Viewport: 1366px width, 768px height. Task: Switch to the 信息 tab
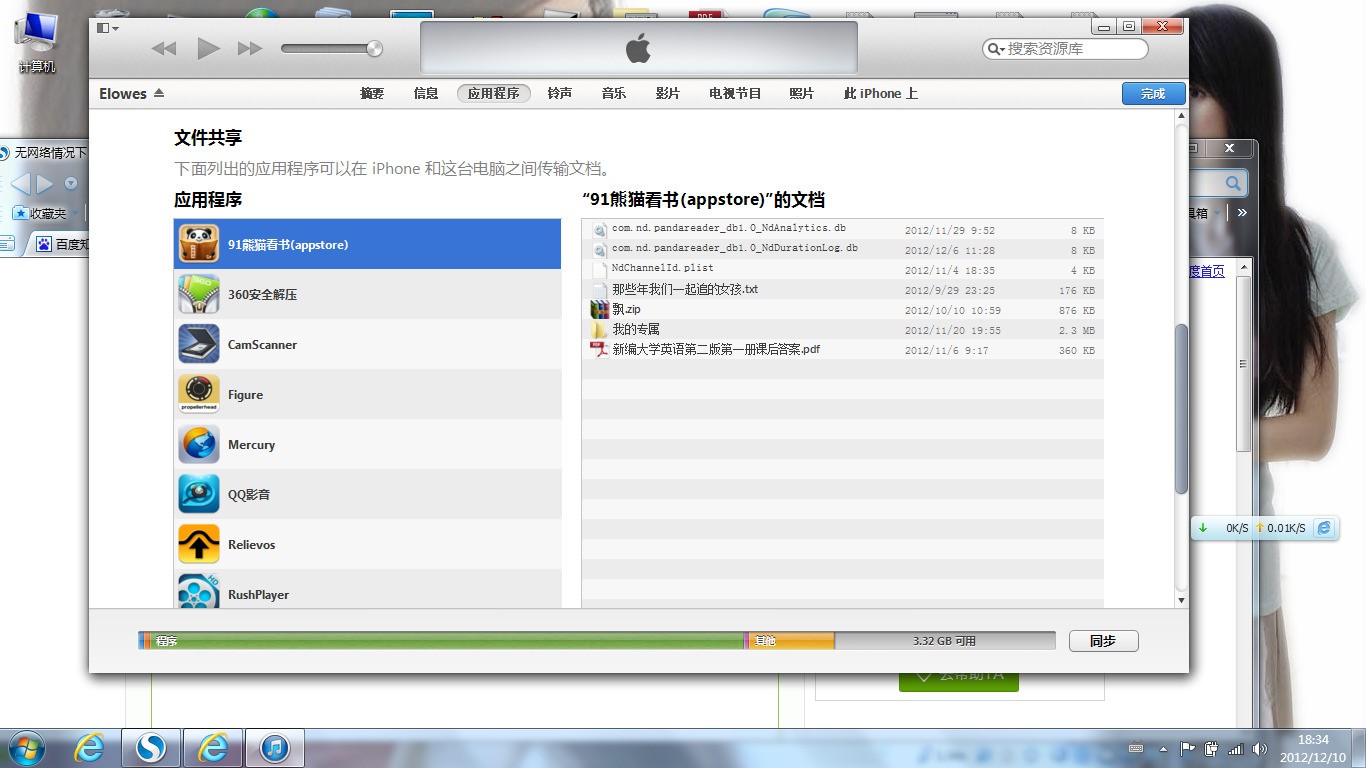tap(426, 93)
